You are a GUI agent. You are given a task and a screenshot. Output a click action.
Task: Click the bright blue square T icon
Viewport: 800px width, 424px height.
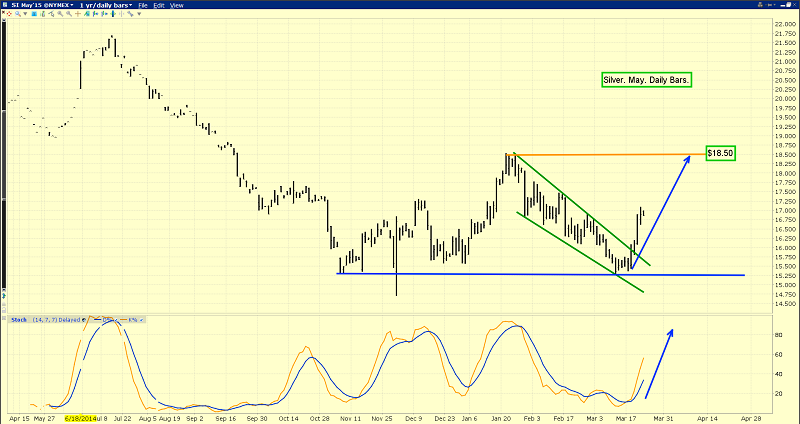point(34,14)
